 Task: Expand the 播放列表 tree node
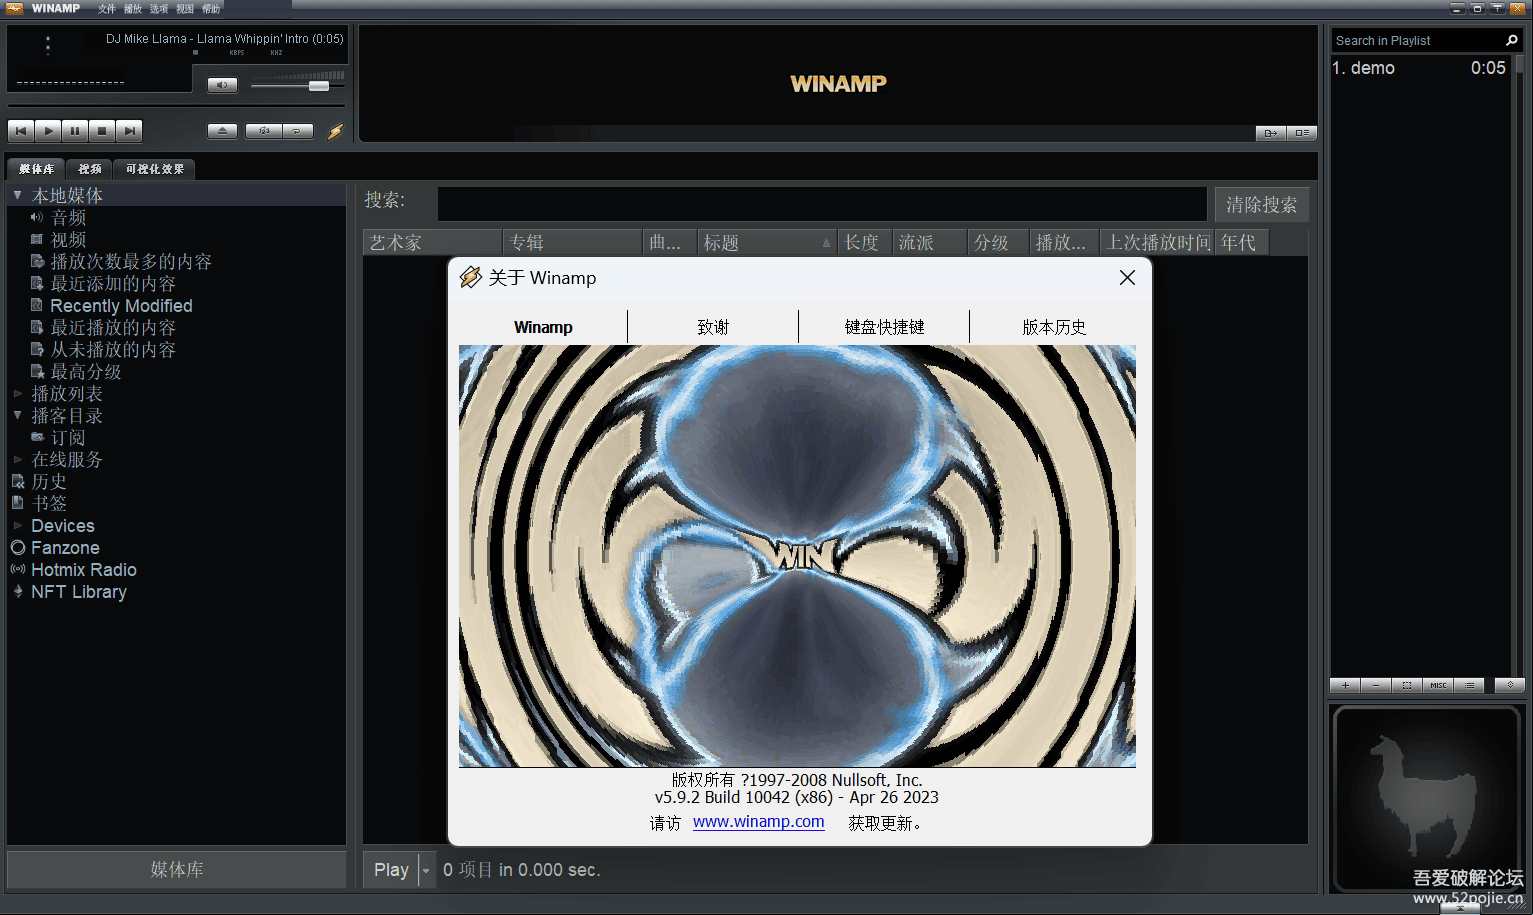click(x=17, y=393)
